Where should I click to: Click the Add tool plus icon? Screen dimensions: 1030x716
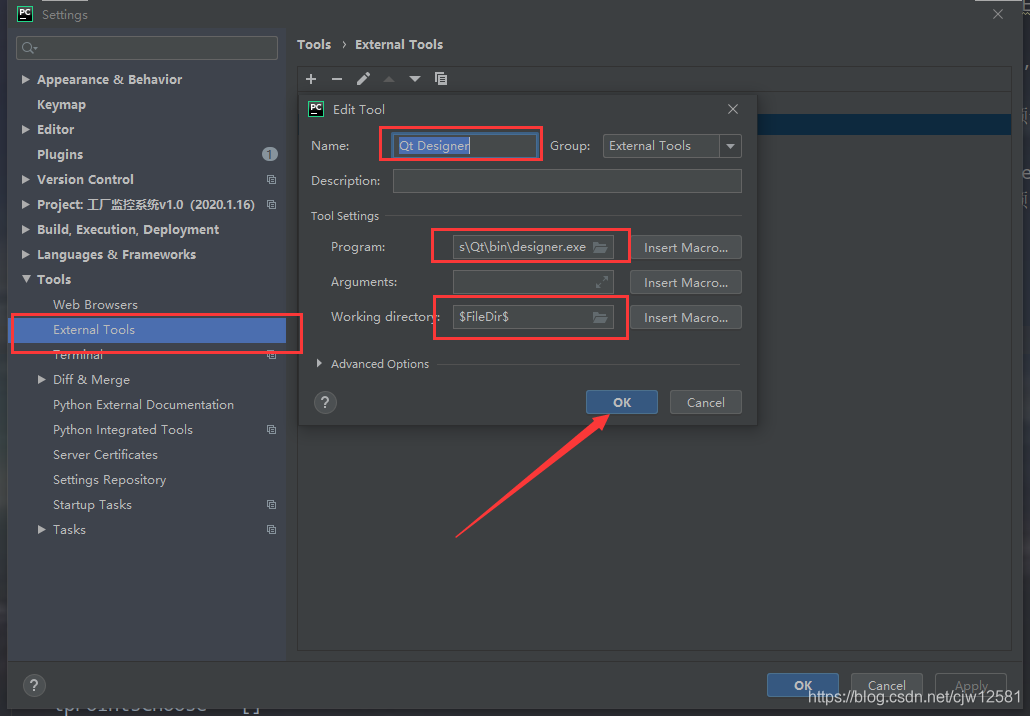pos(311,78)
